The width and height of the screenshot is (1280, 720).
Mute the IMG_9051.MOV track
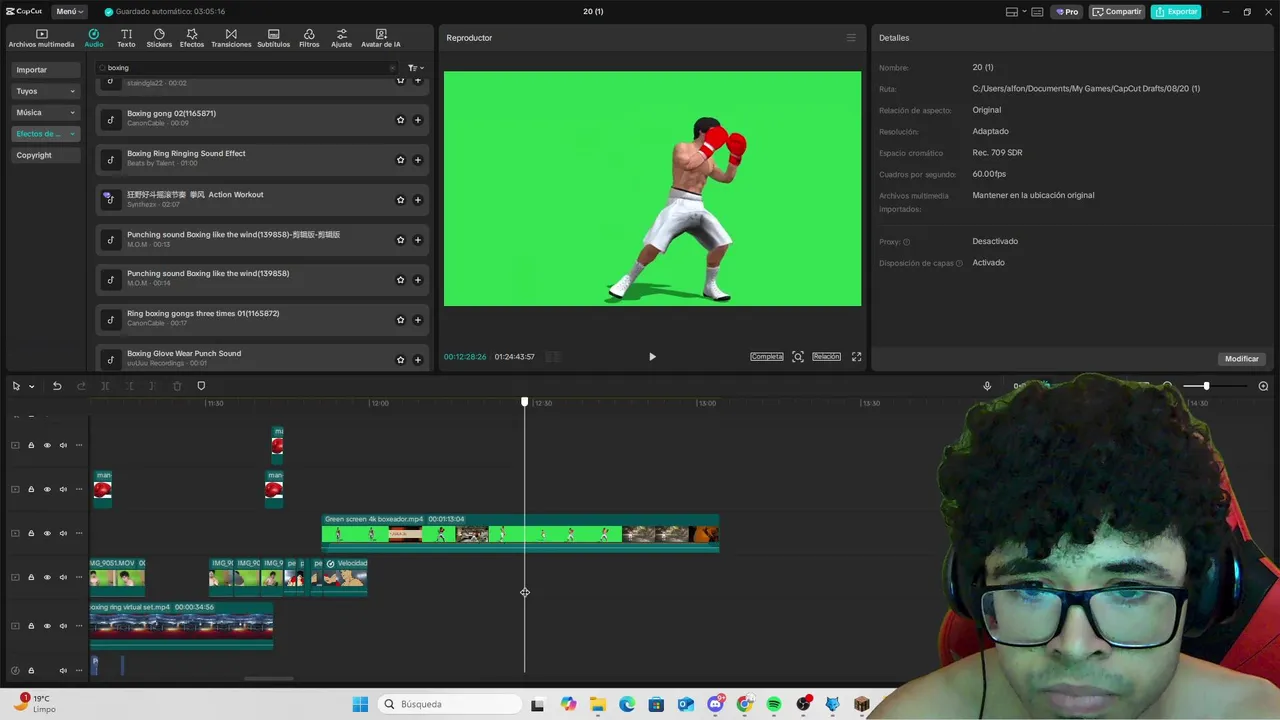tap(63, 578)
